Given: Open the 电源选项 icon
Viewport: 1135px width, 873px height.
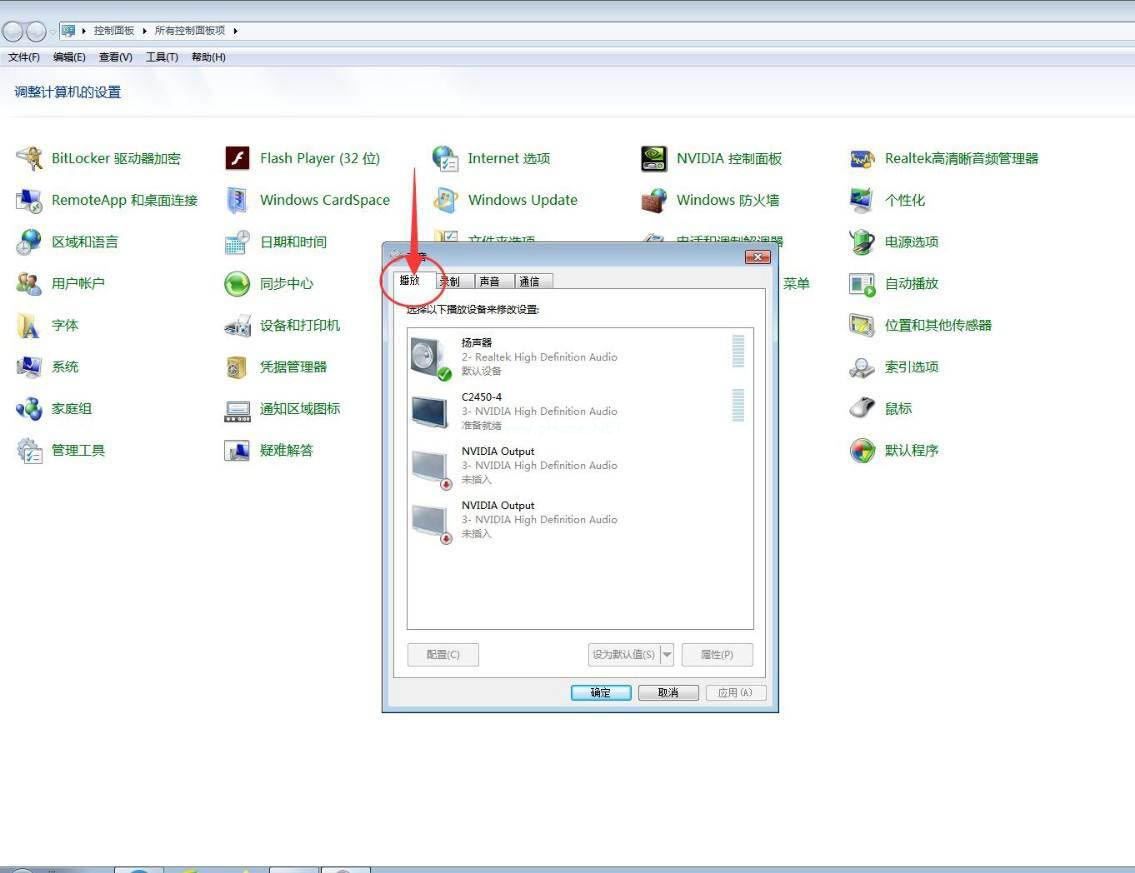Looking at the screenshot, I should 862,242.
